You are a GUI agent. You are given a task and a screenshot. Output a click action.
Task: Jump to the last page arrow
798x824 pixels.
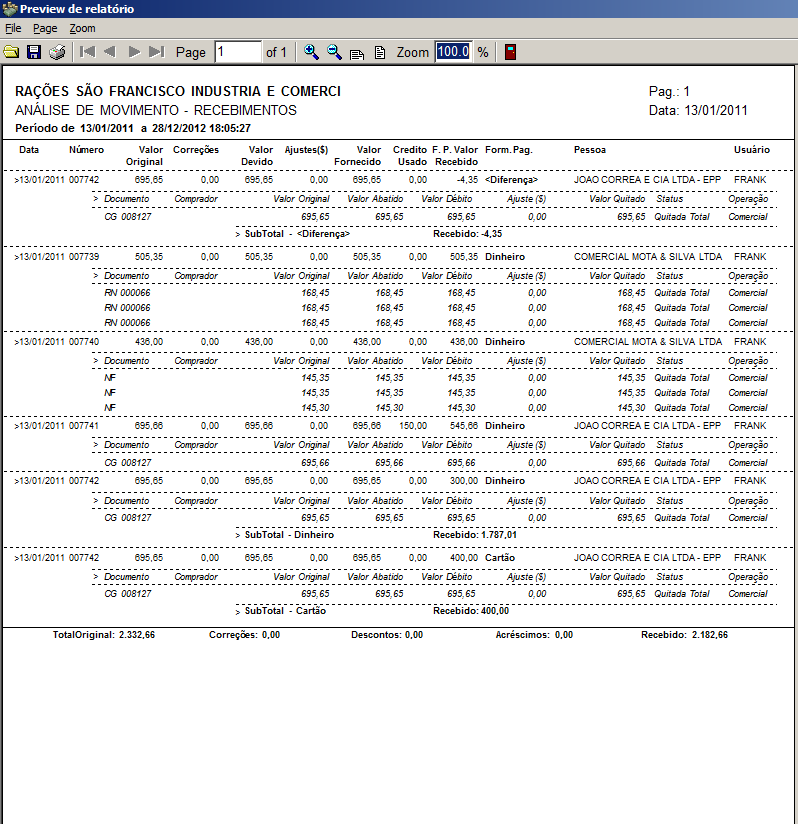click(x=156, y=52)
